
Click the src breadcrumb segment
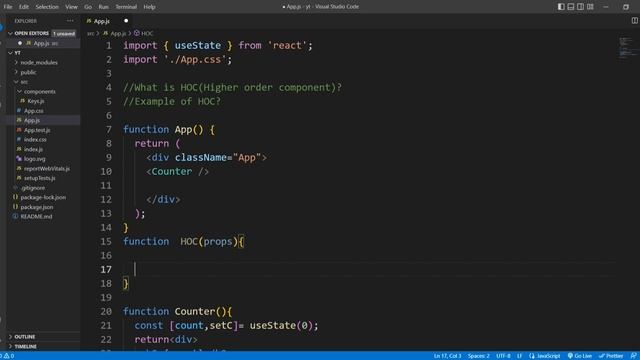[x=90, y=33]
